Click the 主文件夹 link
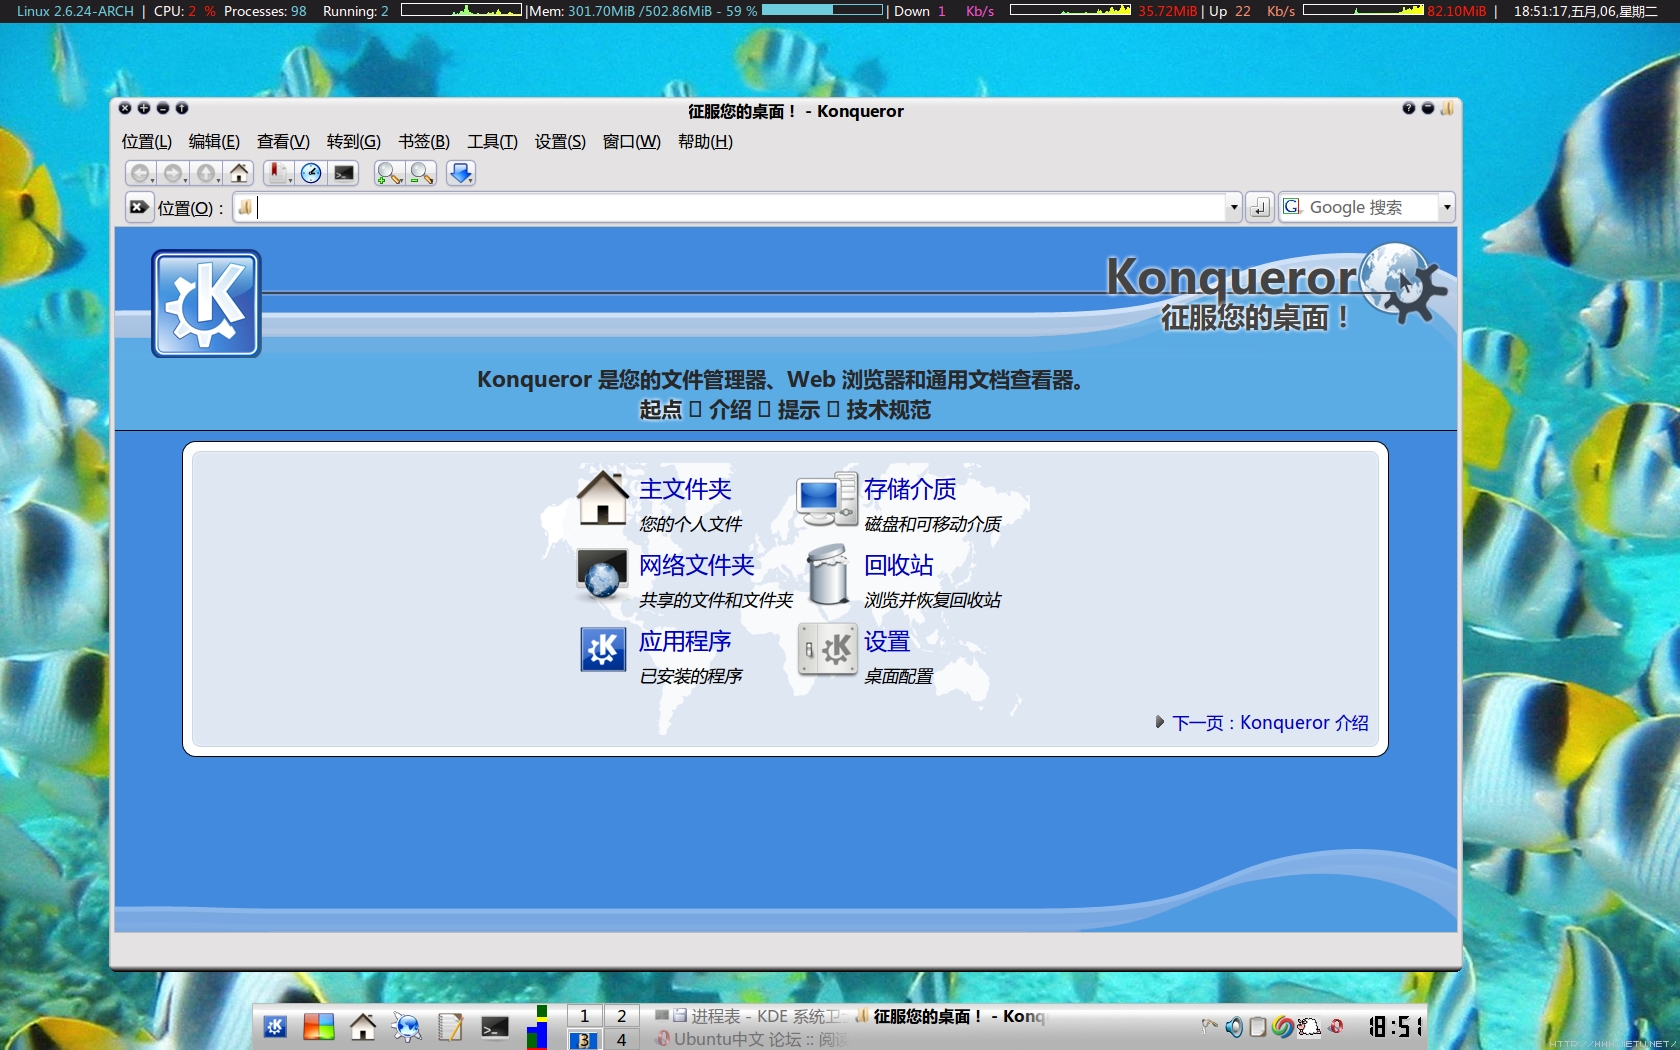The height and width of the screenshot is (1050, 1680). (685, 489)
